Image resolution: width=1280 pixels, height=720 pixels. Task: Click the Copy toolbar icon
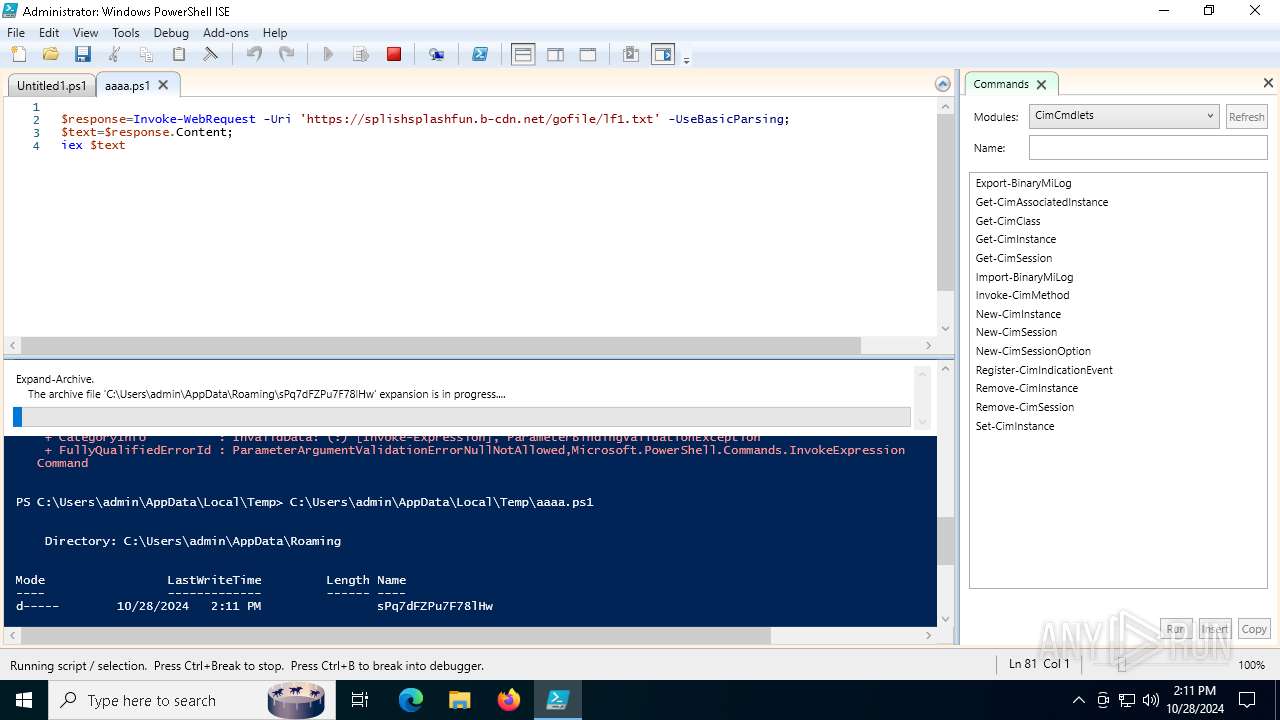[x=146, y=55]
